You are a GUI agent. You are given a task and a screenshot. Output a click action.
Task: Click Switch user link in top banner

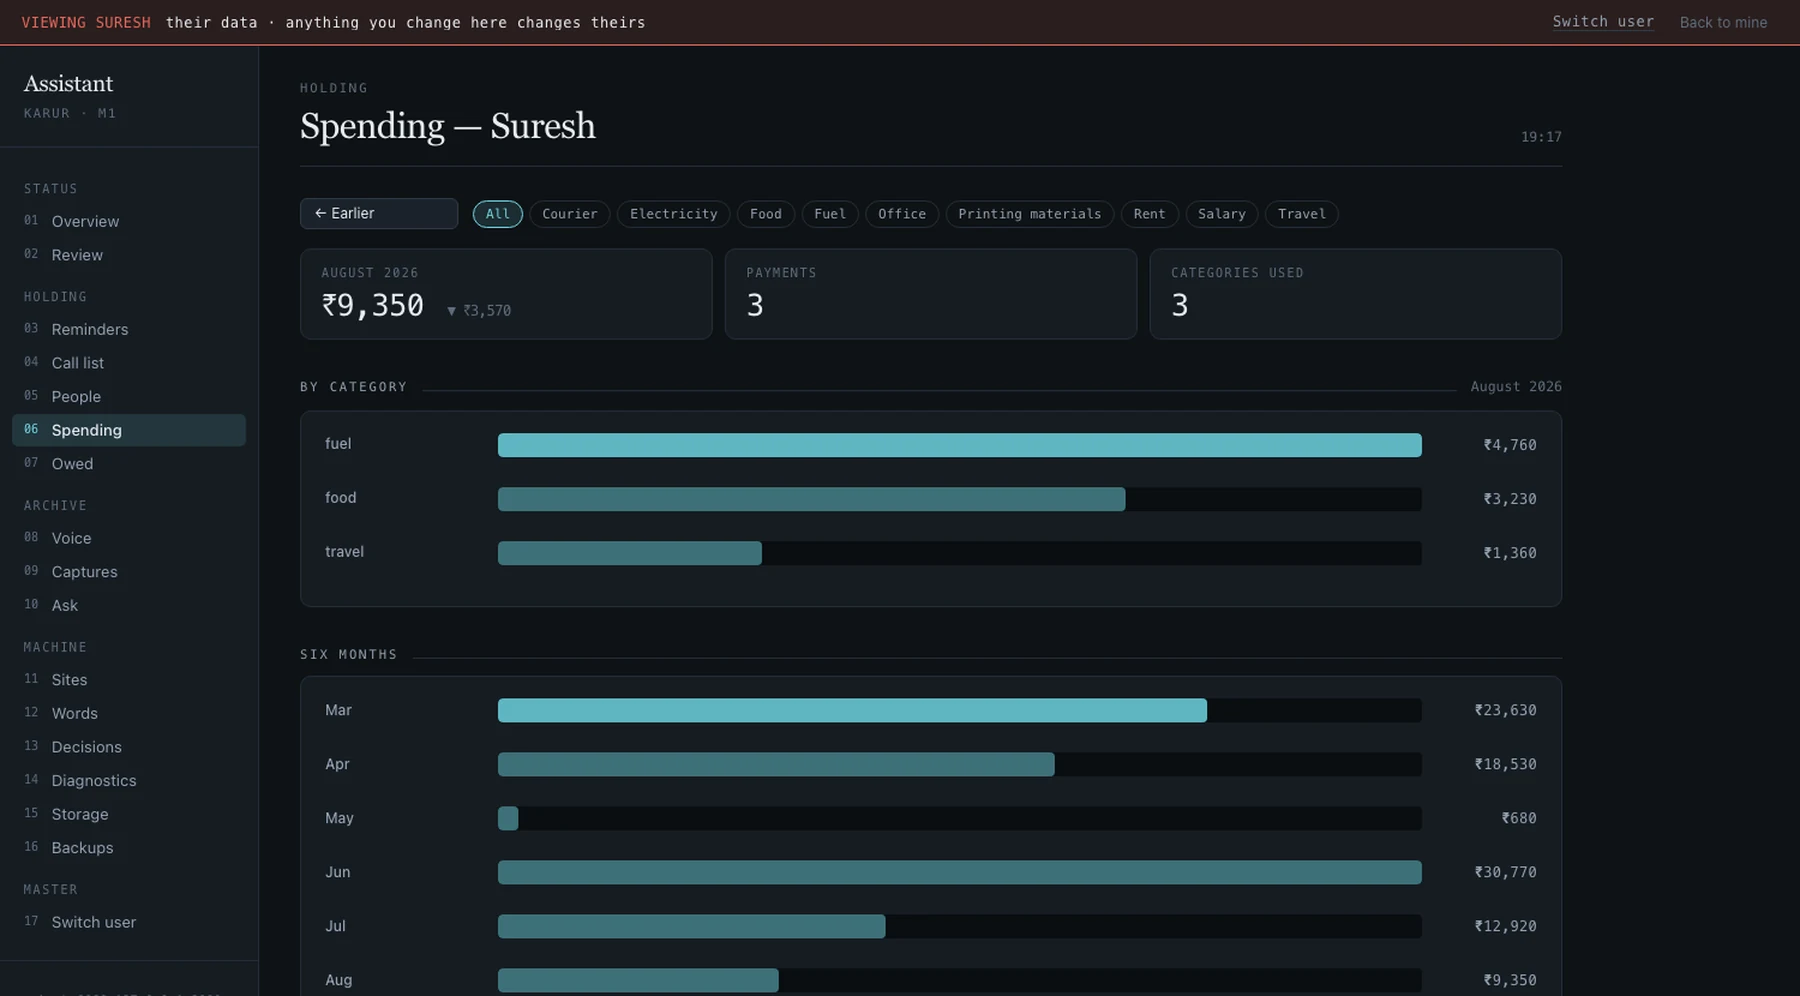pos(1603,22)
